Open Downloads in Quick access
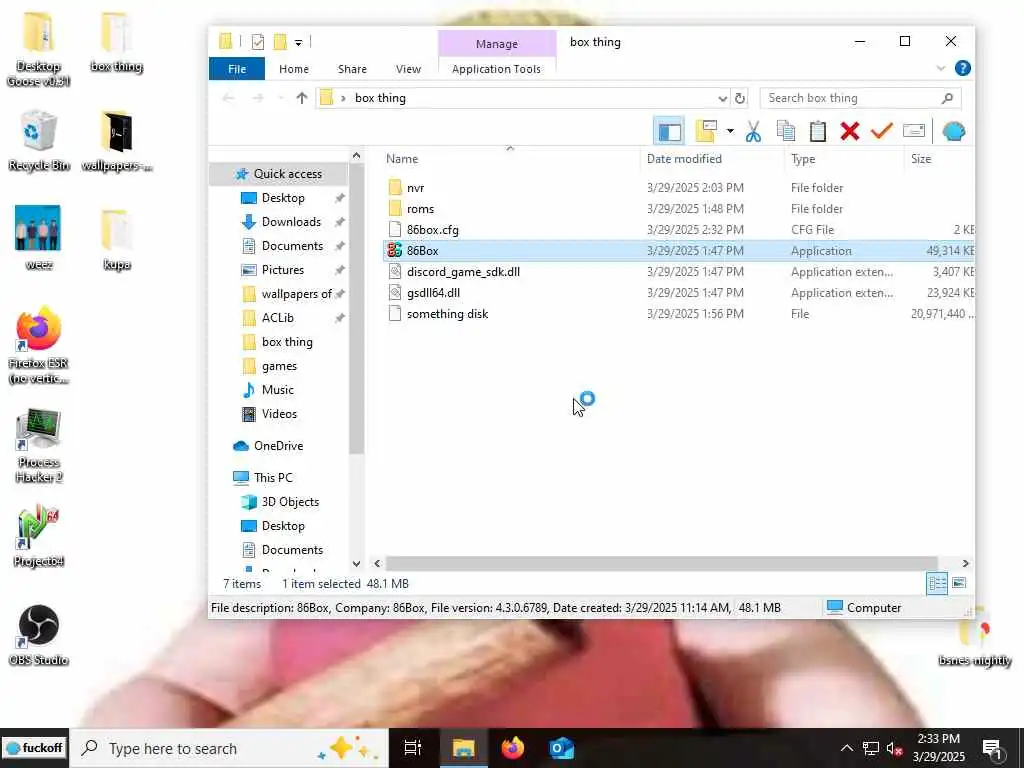 tap(291, 222)
